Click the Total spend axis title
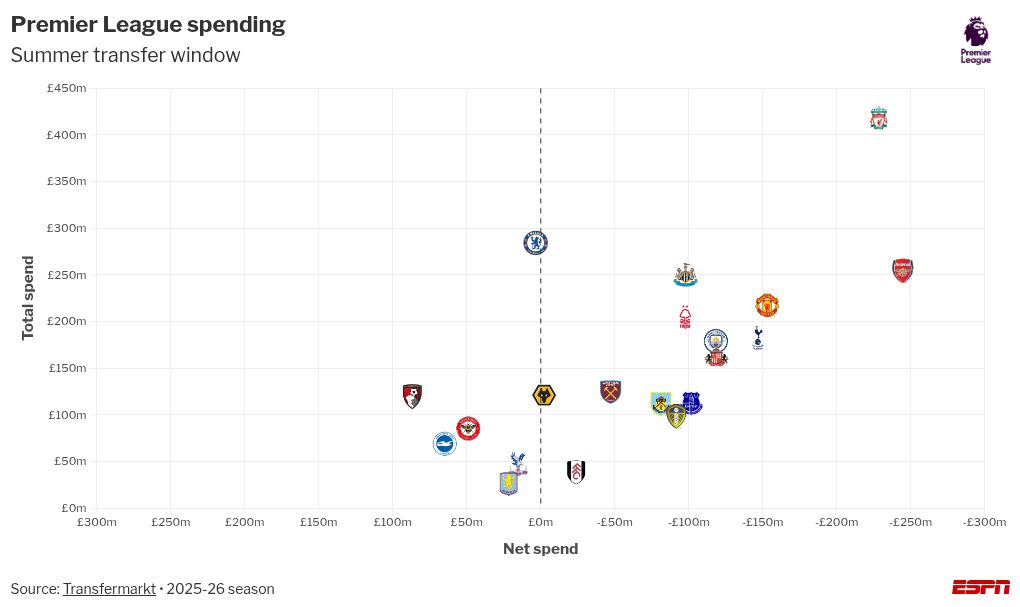This screenshot has width=1020, height=607. click(28, 298)
